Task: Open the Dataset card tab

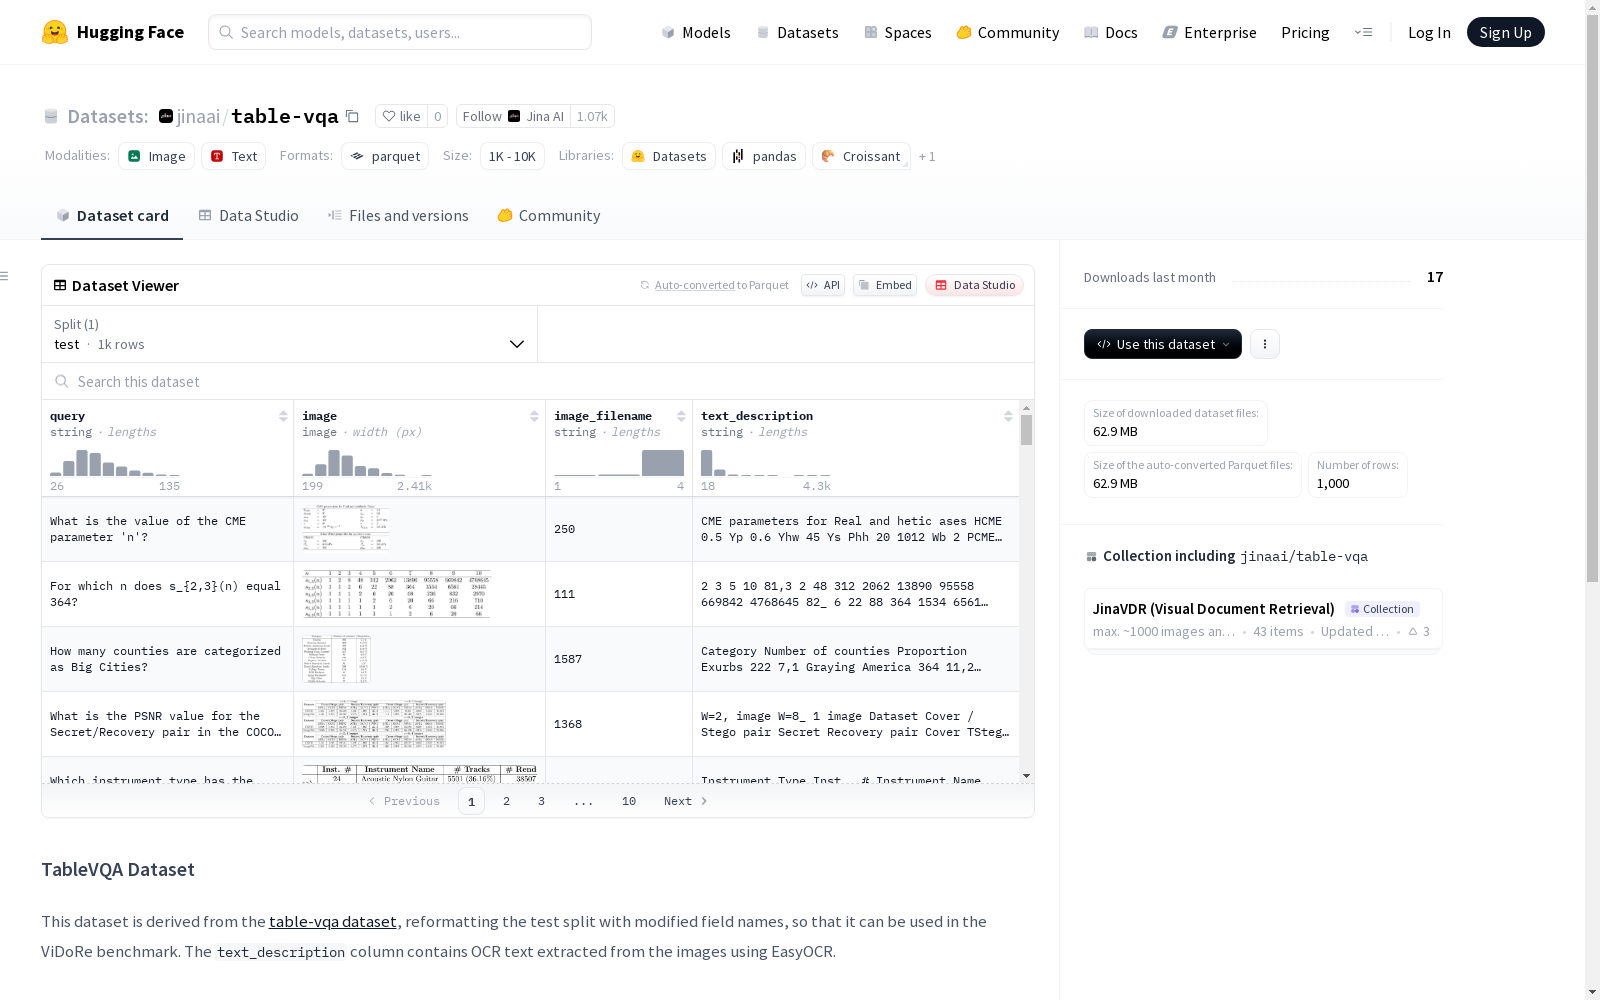Action: (112, 216)
